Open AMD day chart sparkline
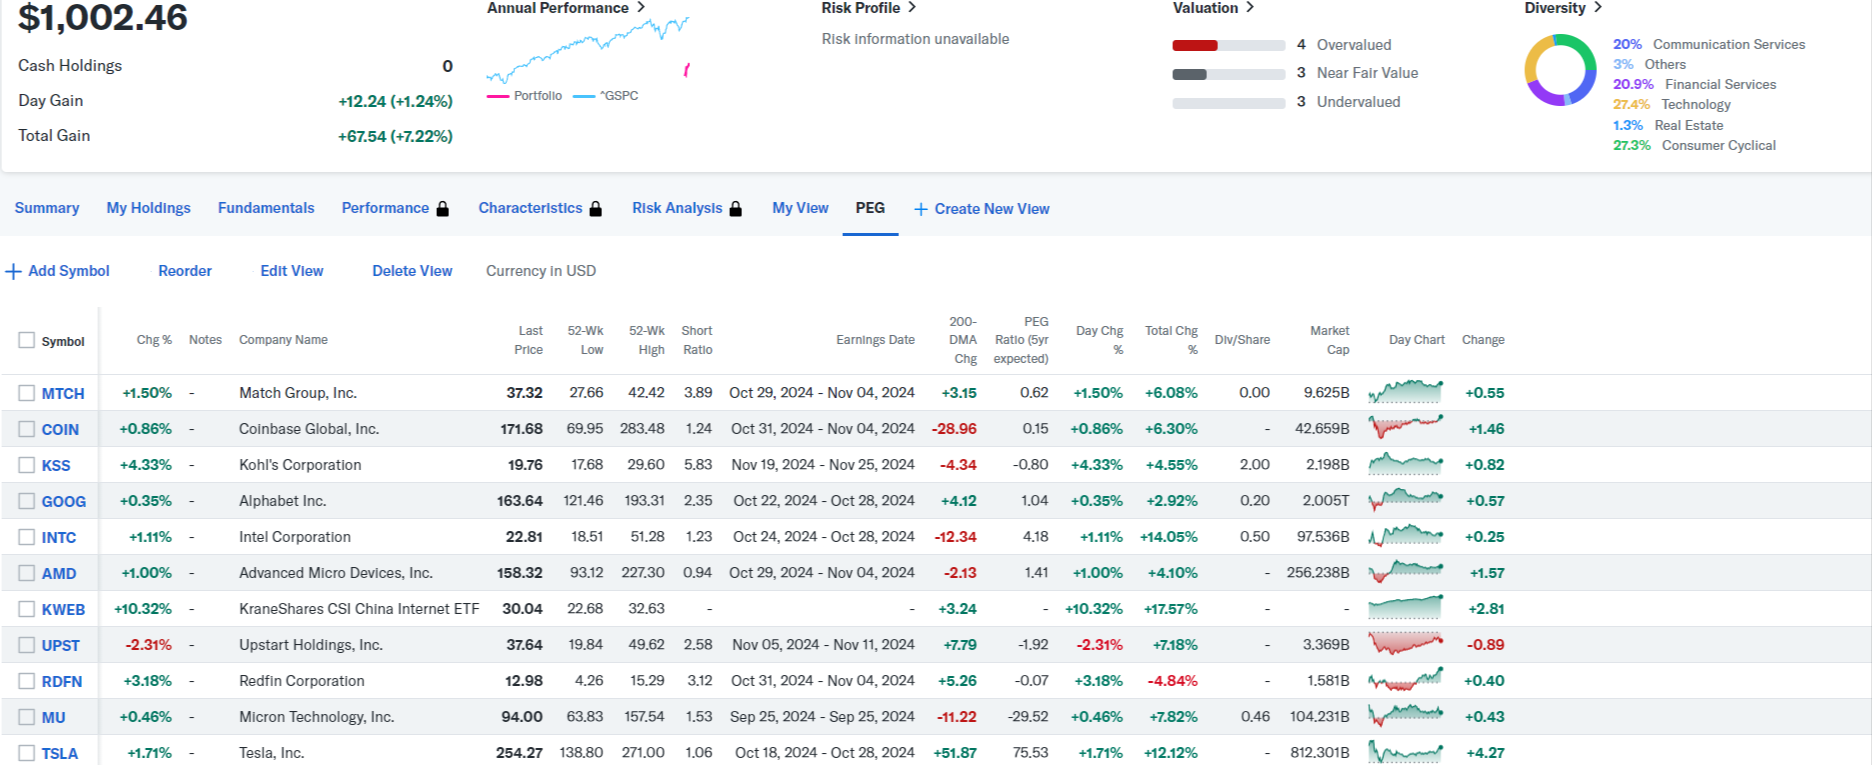Image resolution: width=1872 pixels, height=765 pixels. (1406, 572)
